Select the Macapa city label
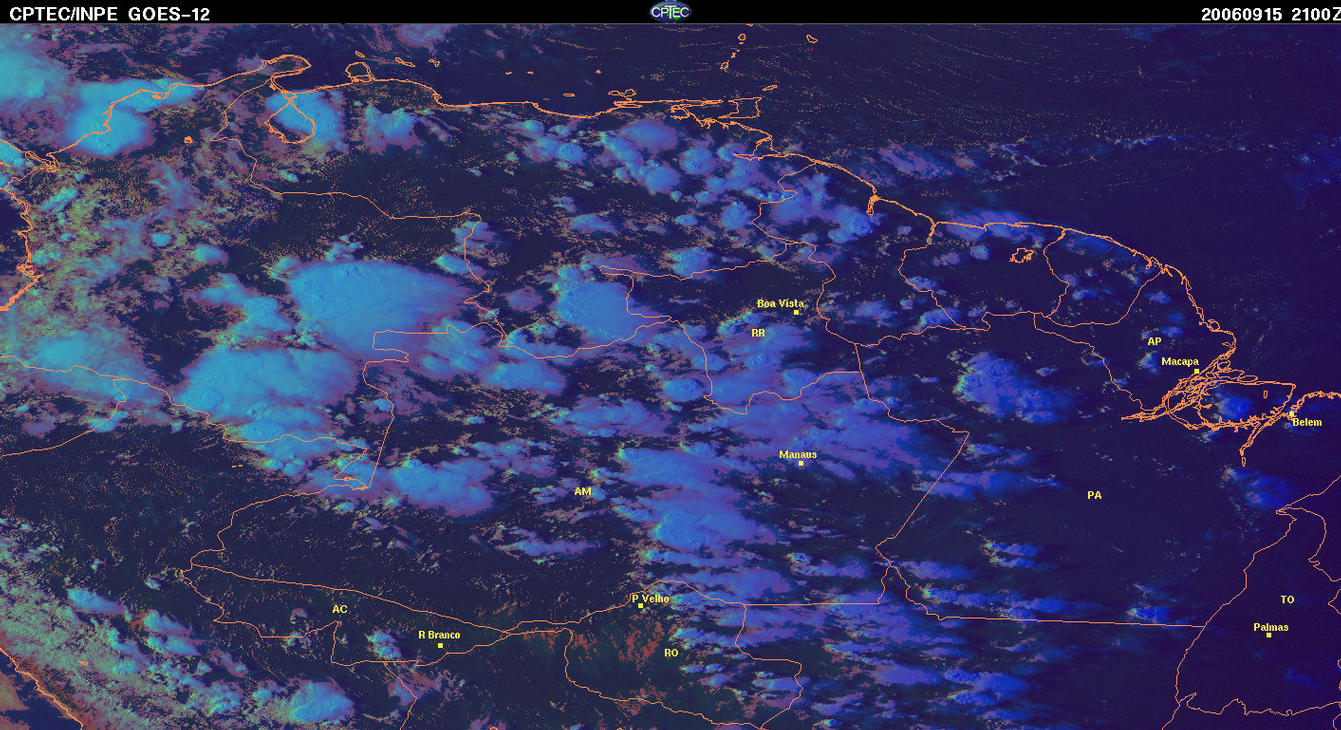 (1180, 361)
